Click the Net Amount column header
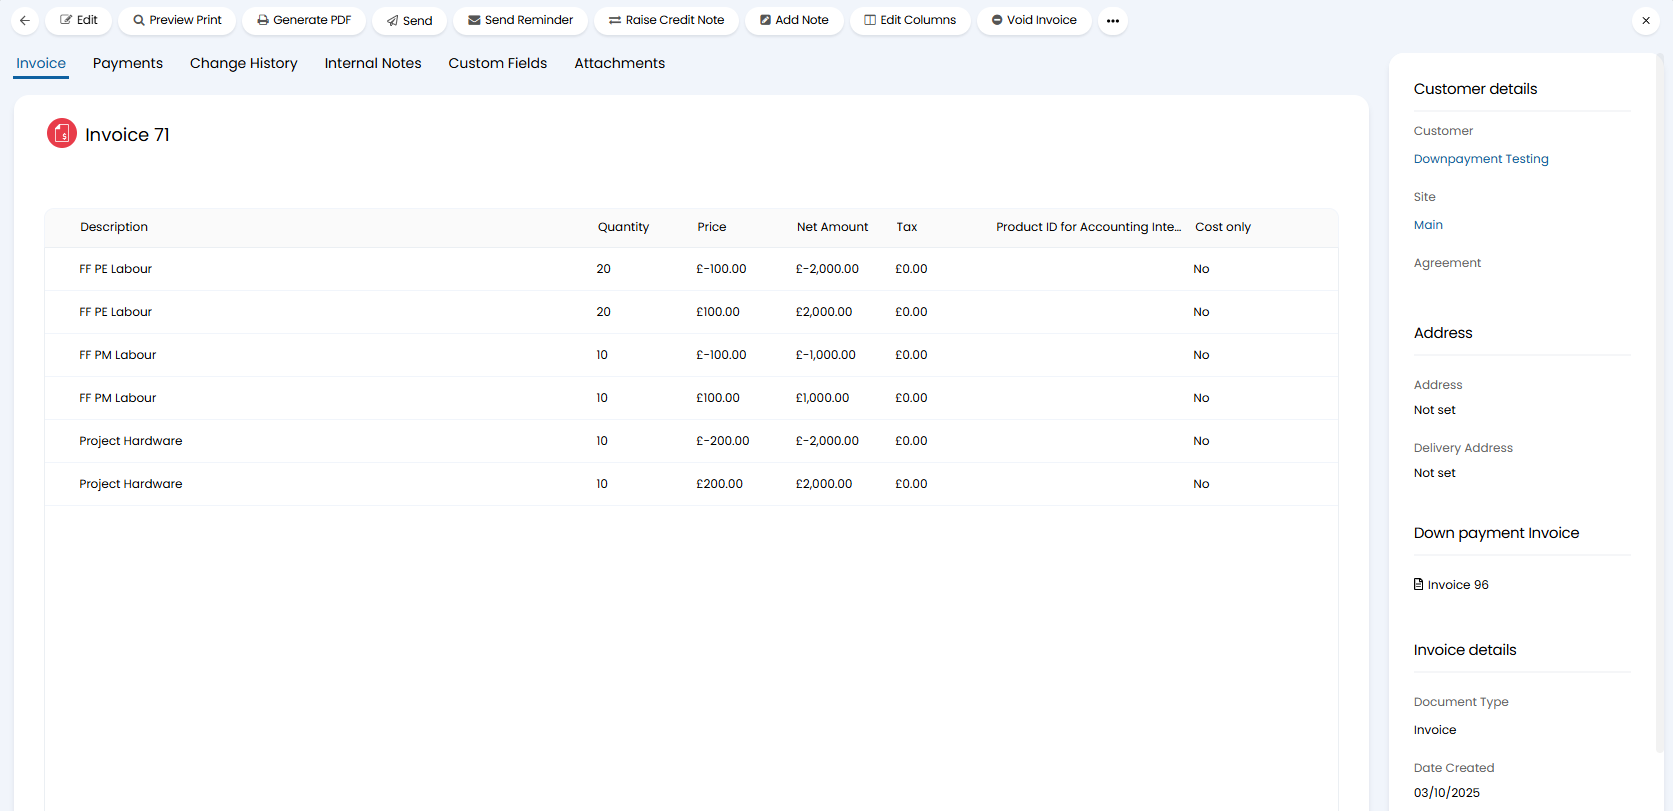This screenshot has height=811, width=1673. pos(832,227)
